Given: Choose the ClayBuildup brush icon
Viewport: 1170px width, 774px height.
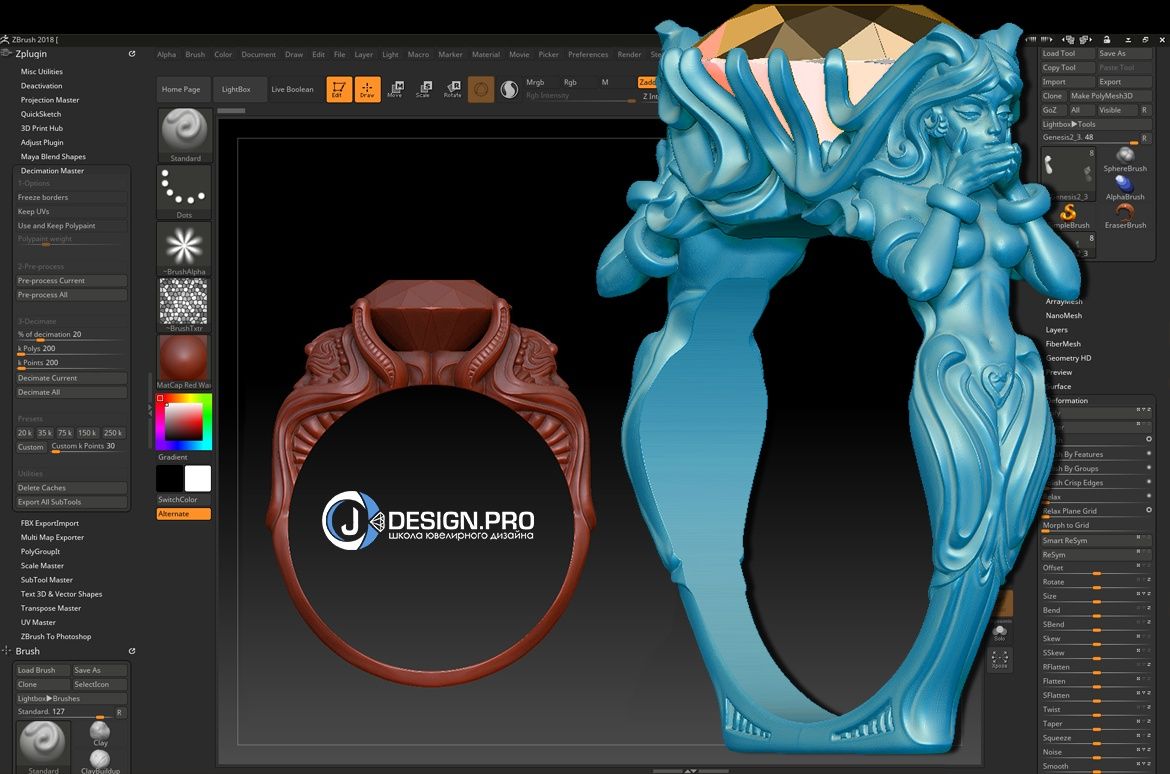Looking at the screenshot, I should point(100,761).
